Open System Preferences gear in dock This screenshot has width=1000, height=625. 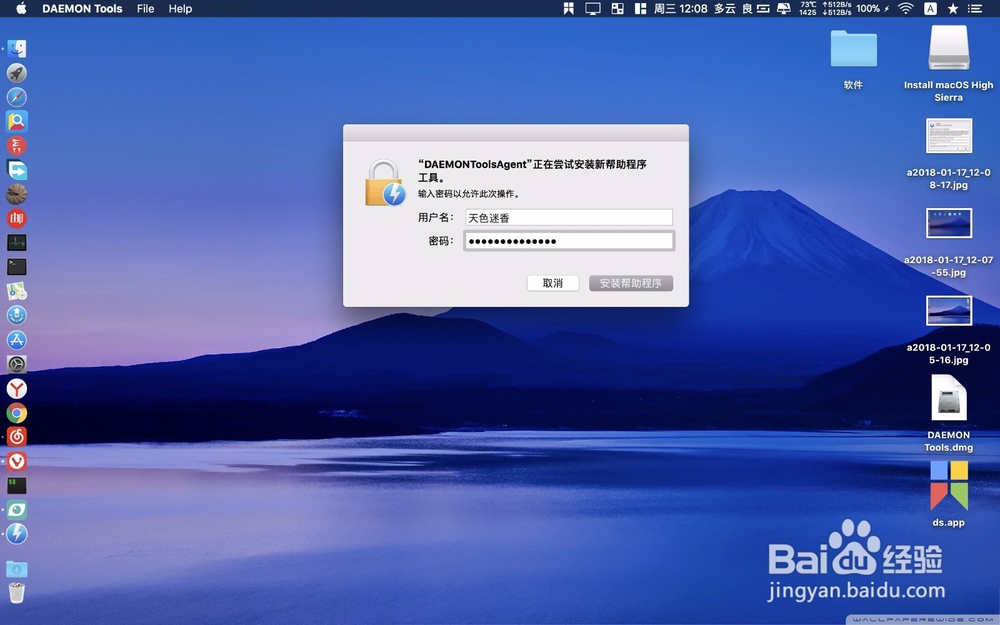pos(17,364)
